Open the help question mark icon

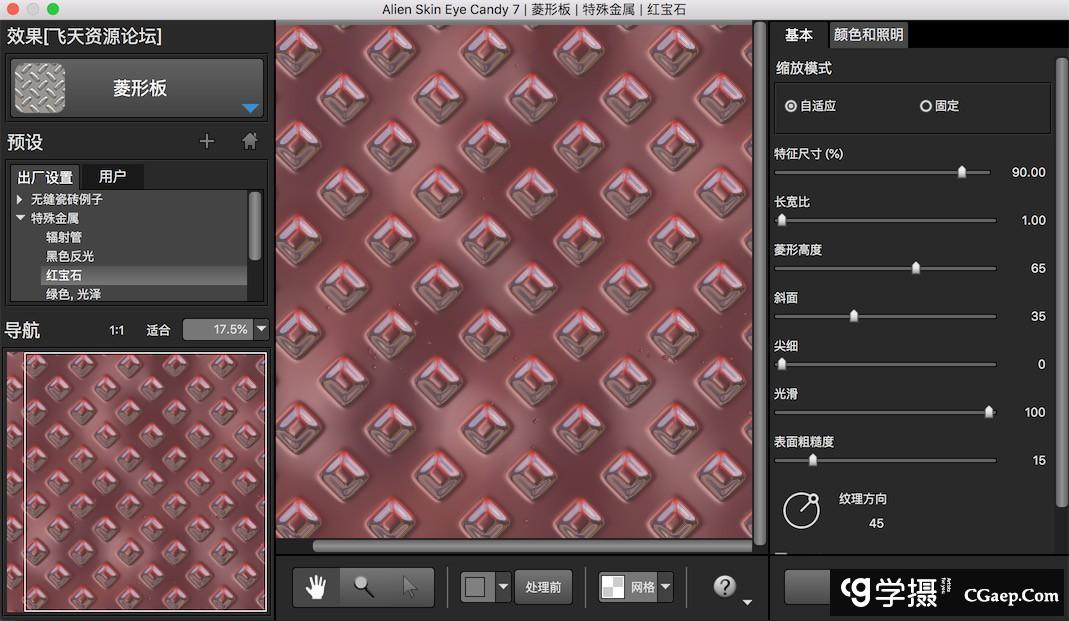pyautogui.click(x=725, y=587)
